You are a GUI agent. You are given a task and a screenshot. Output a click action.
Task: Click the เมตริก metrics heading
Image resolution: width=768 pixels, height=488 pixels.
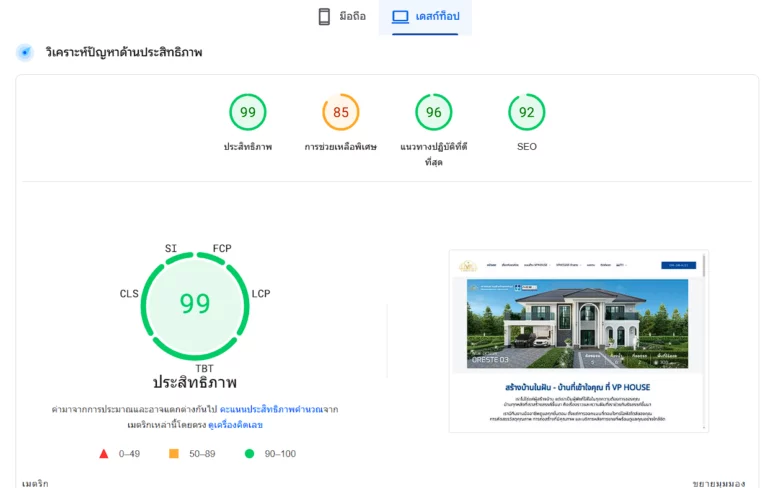35,484
